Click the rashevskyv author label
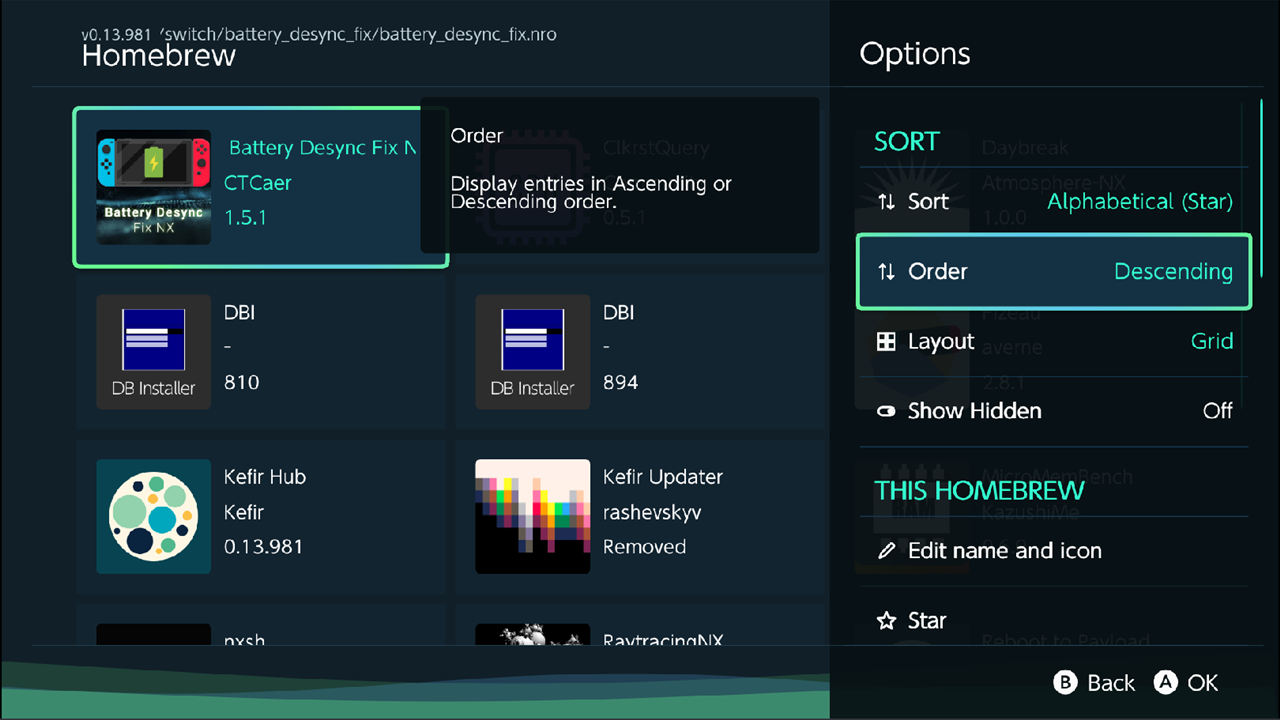This screenshot has height=720, width=1280. (652, 512)
